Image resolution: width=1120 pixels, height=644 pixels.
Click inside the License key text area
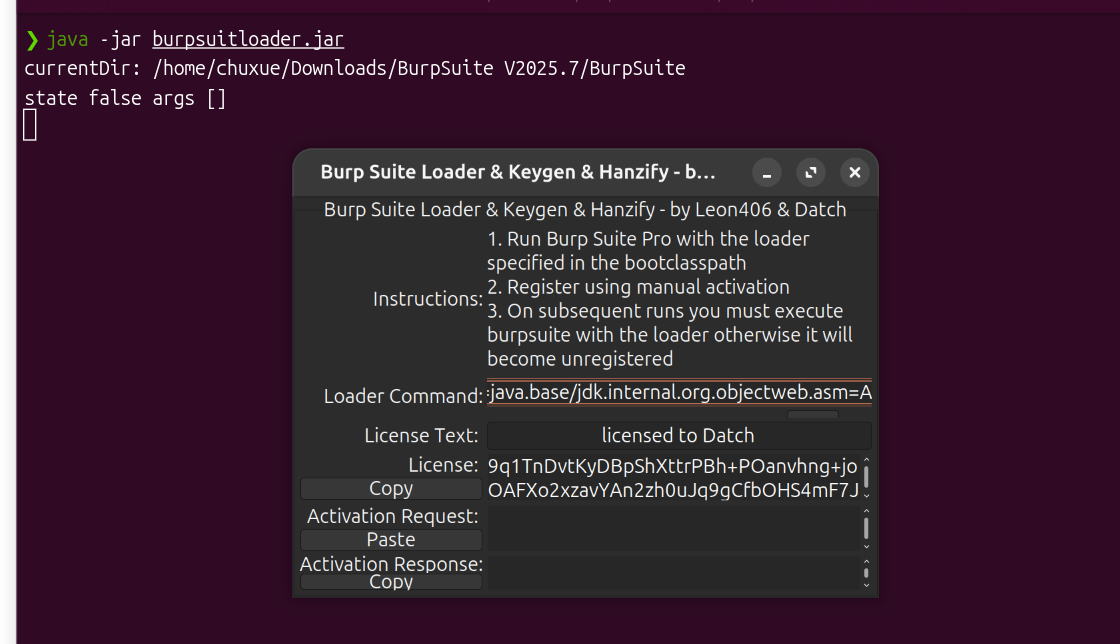672,478
